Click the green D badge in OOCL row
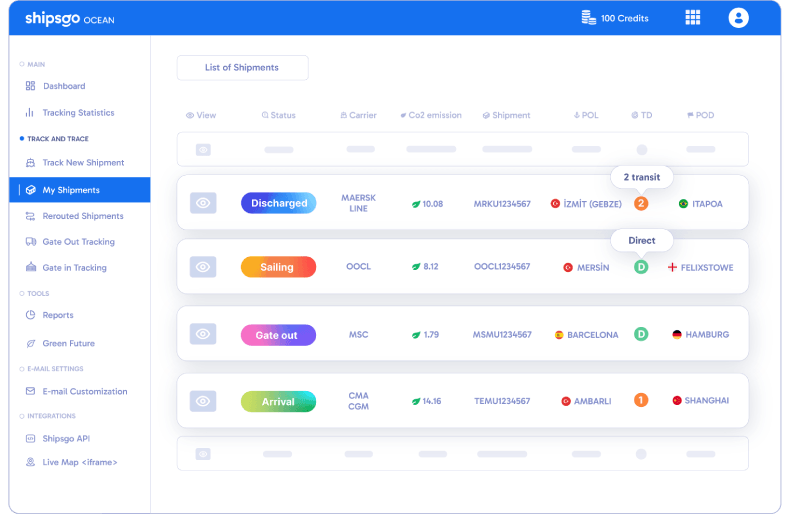Image resolution: width=790 pixels, height=514 pixels. coord(641,267)
